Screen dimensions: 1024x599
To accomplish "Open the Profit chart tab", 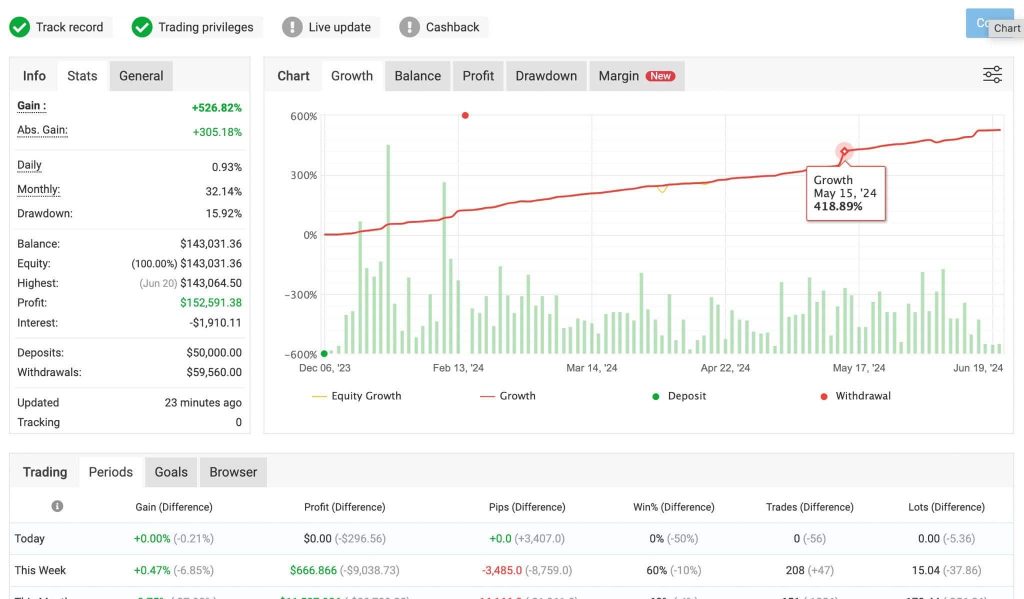I will (x=478, y=76).
